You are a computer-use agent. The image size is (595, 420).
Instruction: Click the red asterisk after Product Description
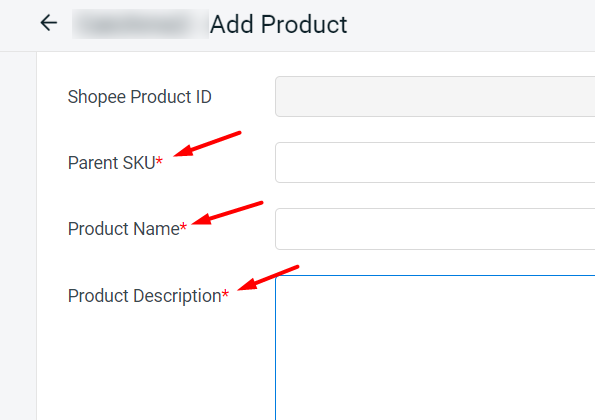tap(225, 293)
